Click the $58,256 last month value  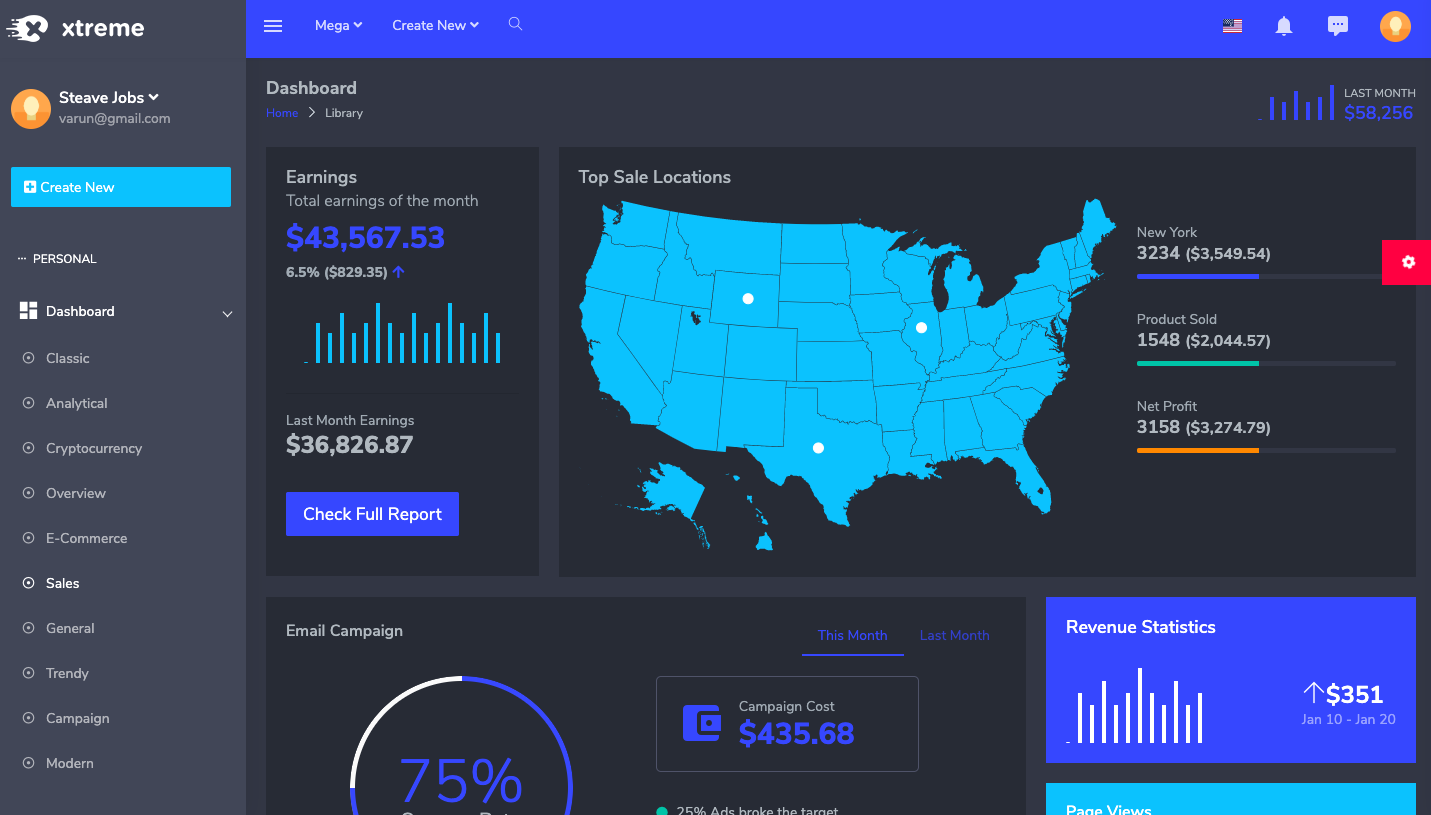(1379, 113)
